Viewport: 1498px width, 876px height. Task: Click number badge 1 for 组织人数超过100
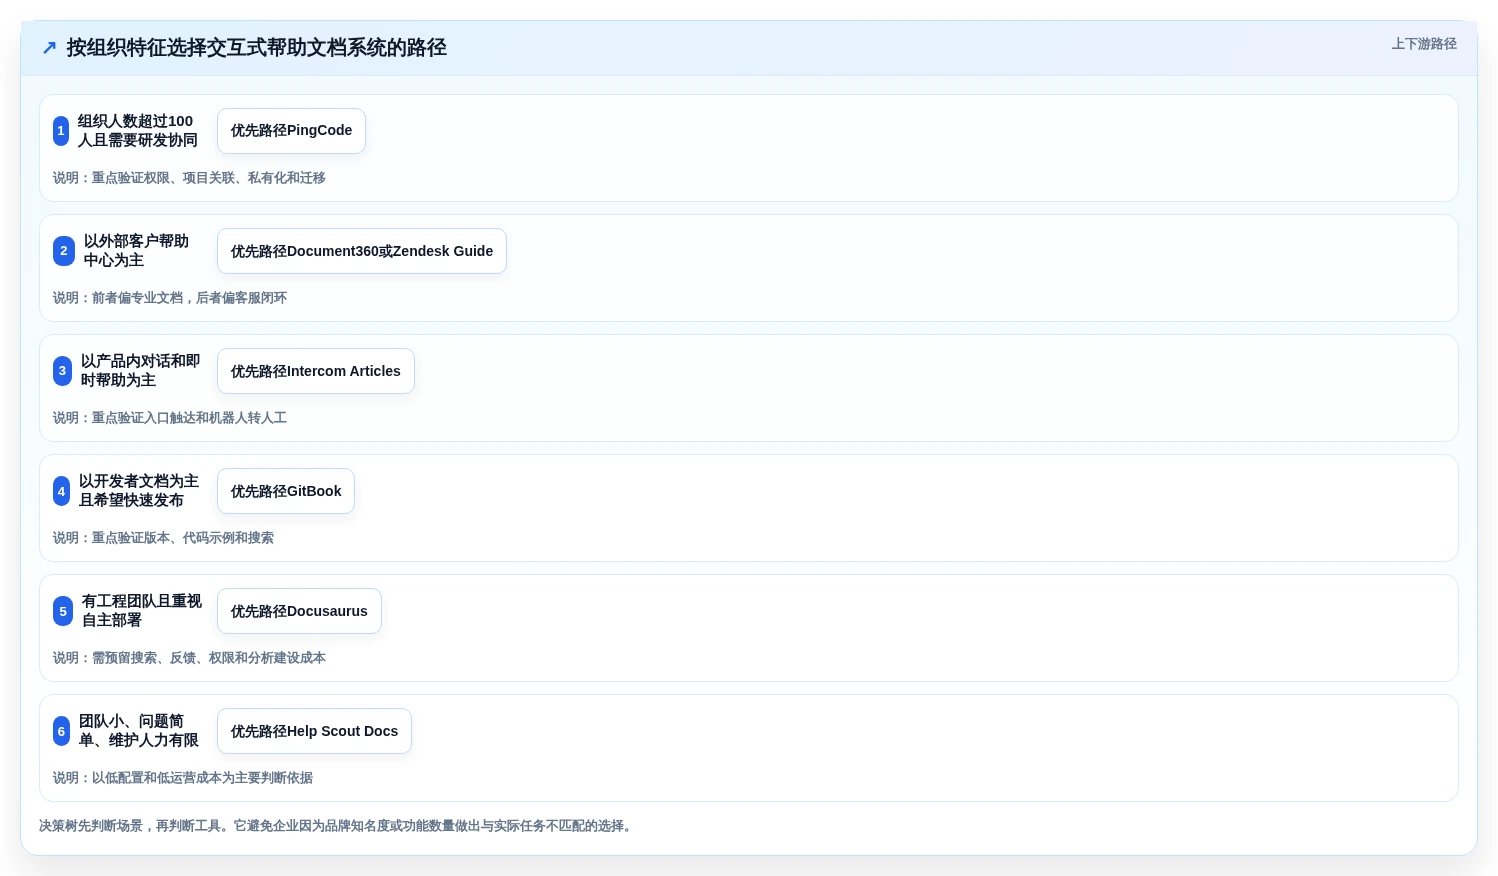coord(61,131)
